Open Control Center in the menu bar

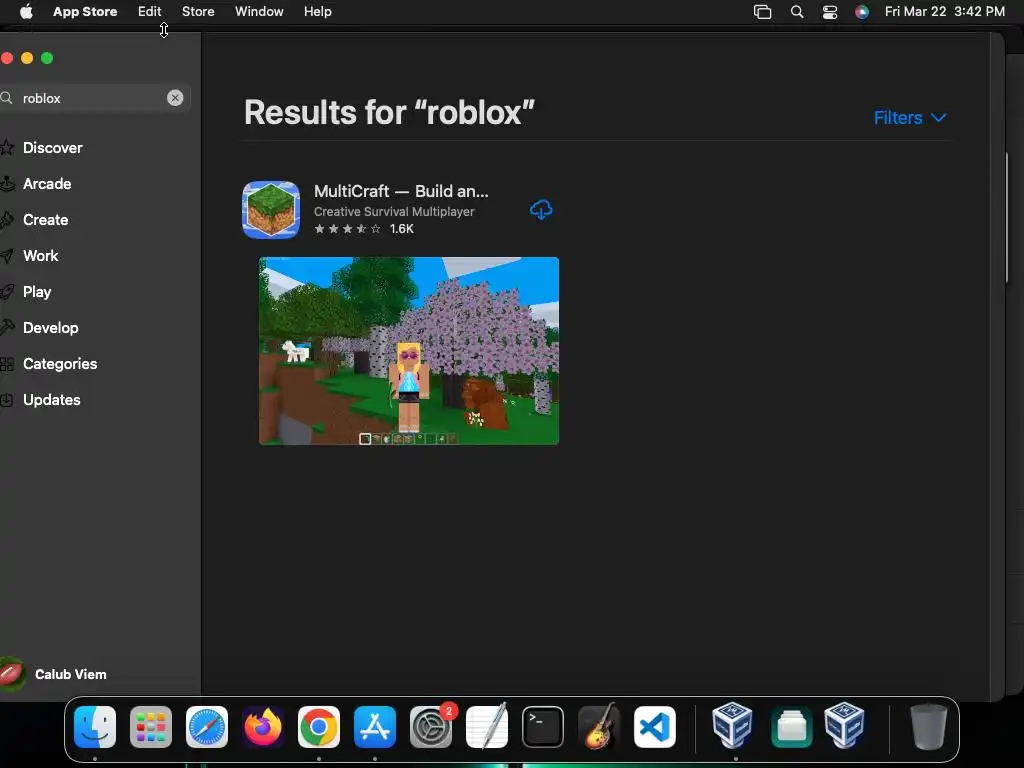829,12
